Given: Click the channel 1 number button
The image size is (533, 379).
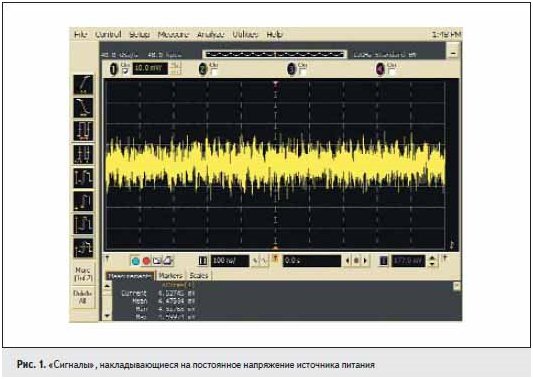Looking at the screenshot, I should click(113, 69).
